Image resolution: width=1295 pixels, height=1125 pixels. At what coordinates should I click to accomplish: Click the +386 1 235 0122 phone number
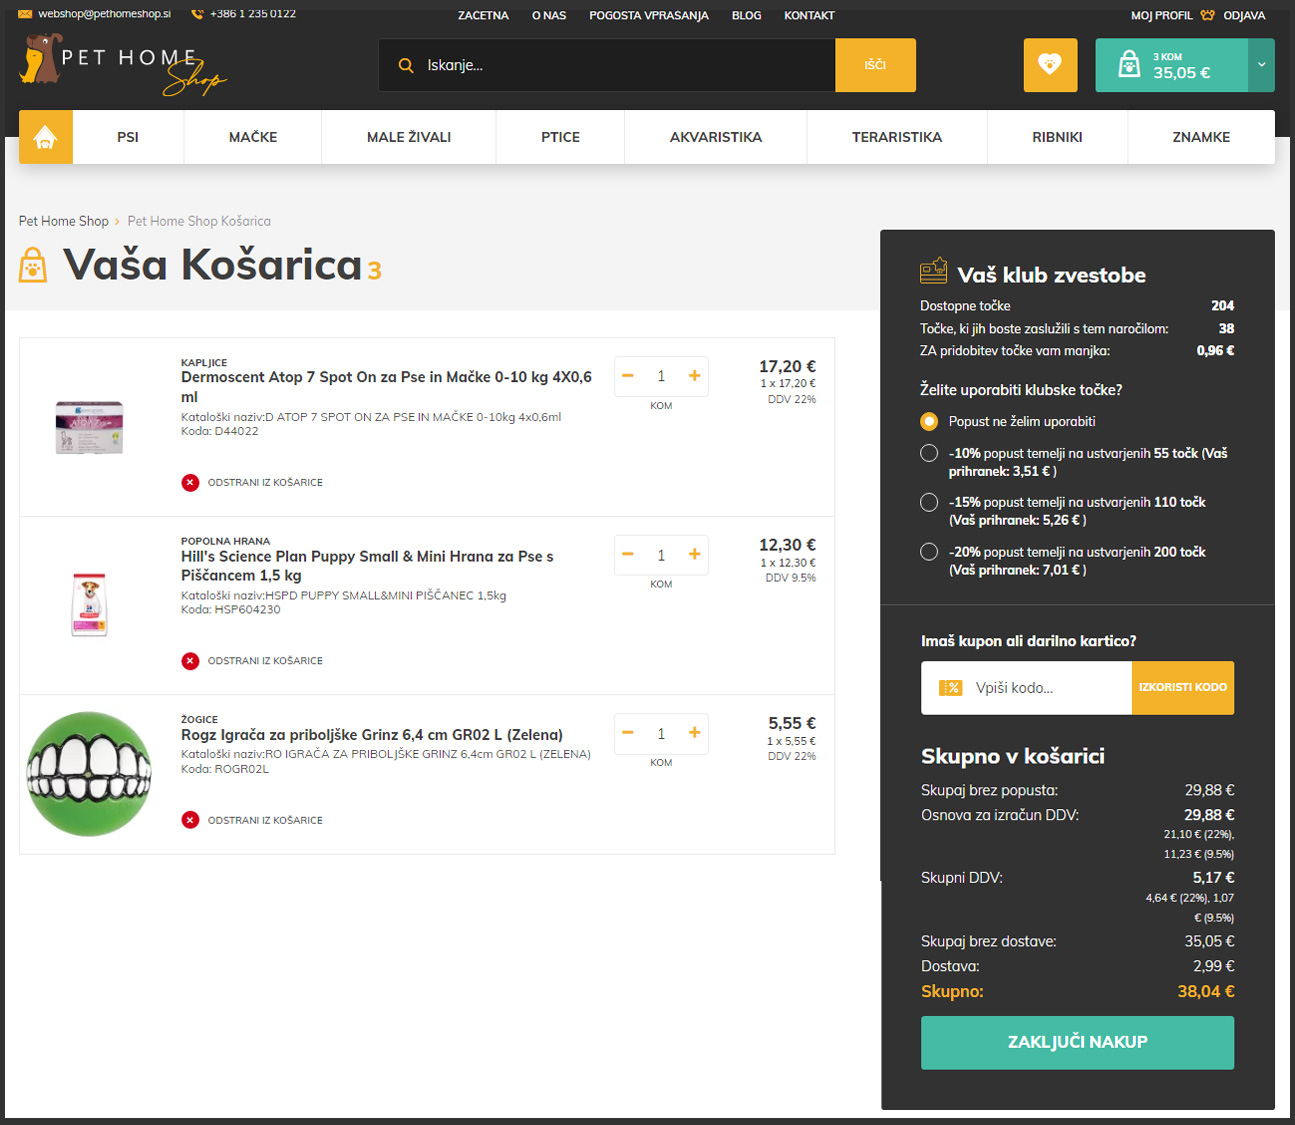(253, 14)
